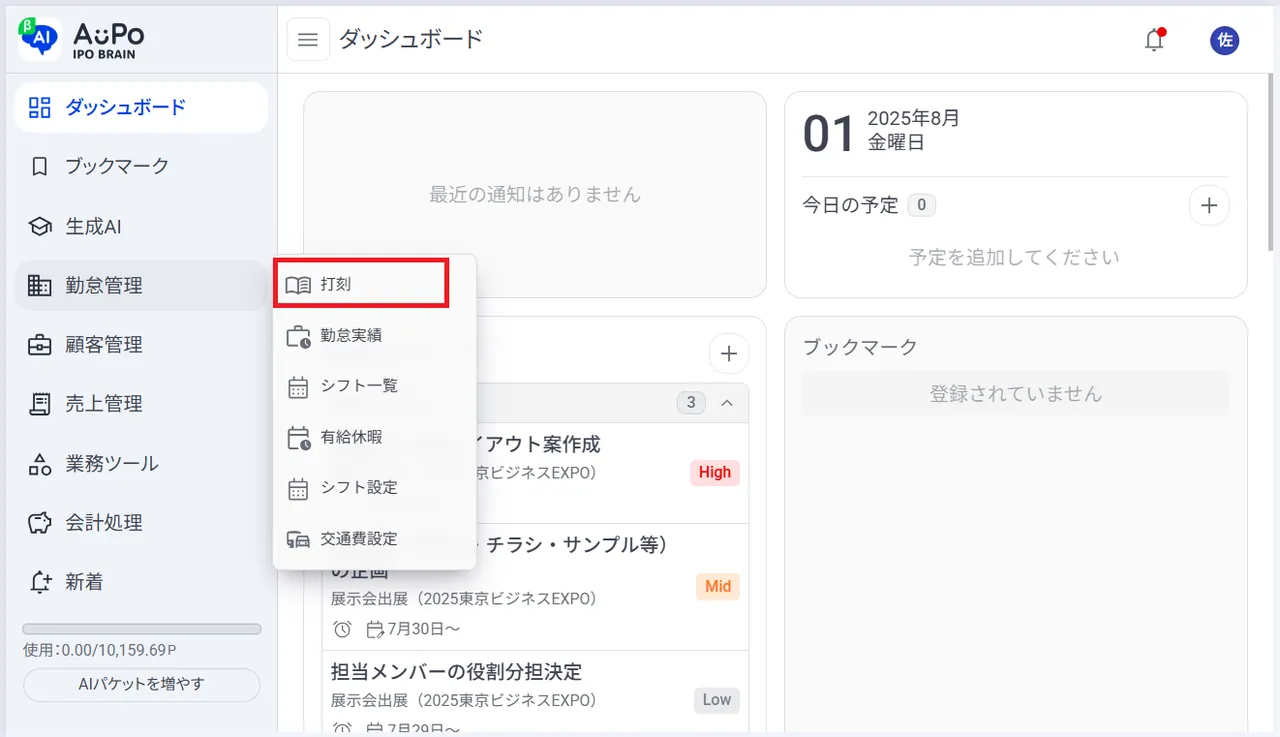Click 使用:0.00/10,159.69P usage text

(100, 651)
